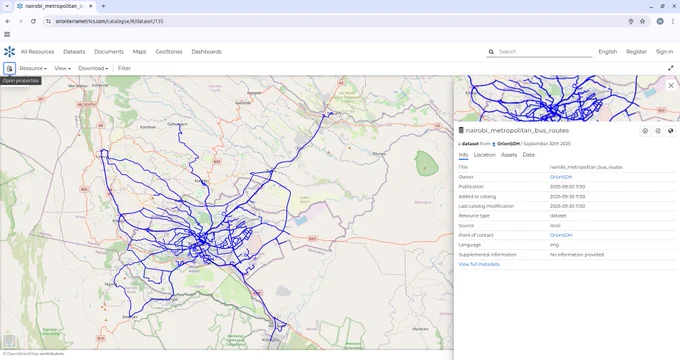Click 'No information provided' text
This screenshot has width=680, height=360.
click(577, 255)
